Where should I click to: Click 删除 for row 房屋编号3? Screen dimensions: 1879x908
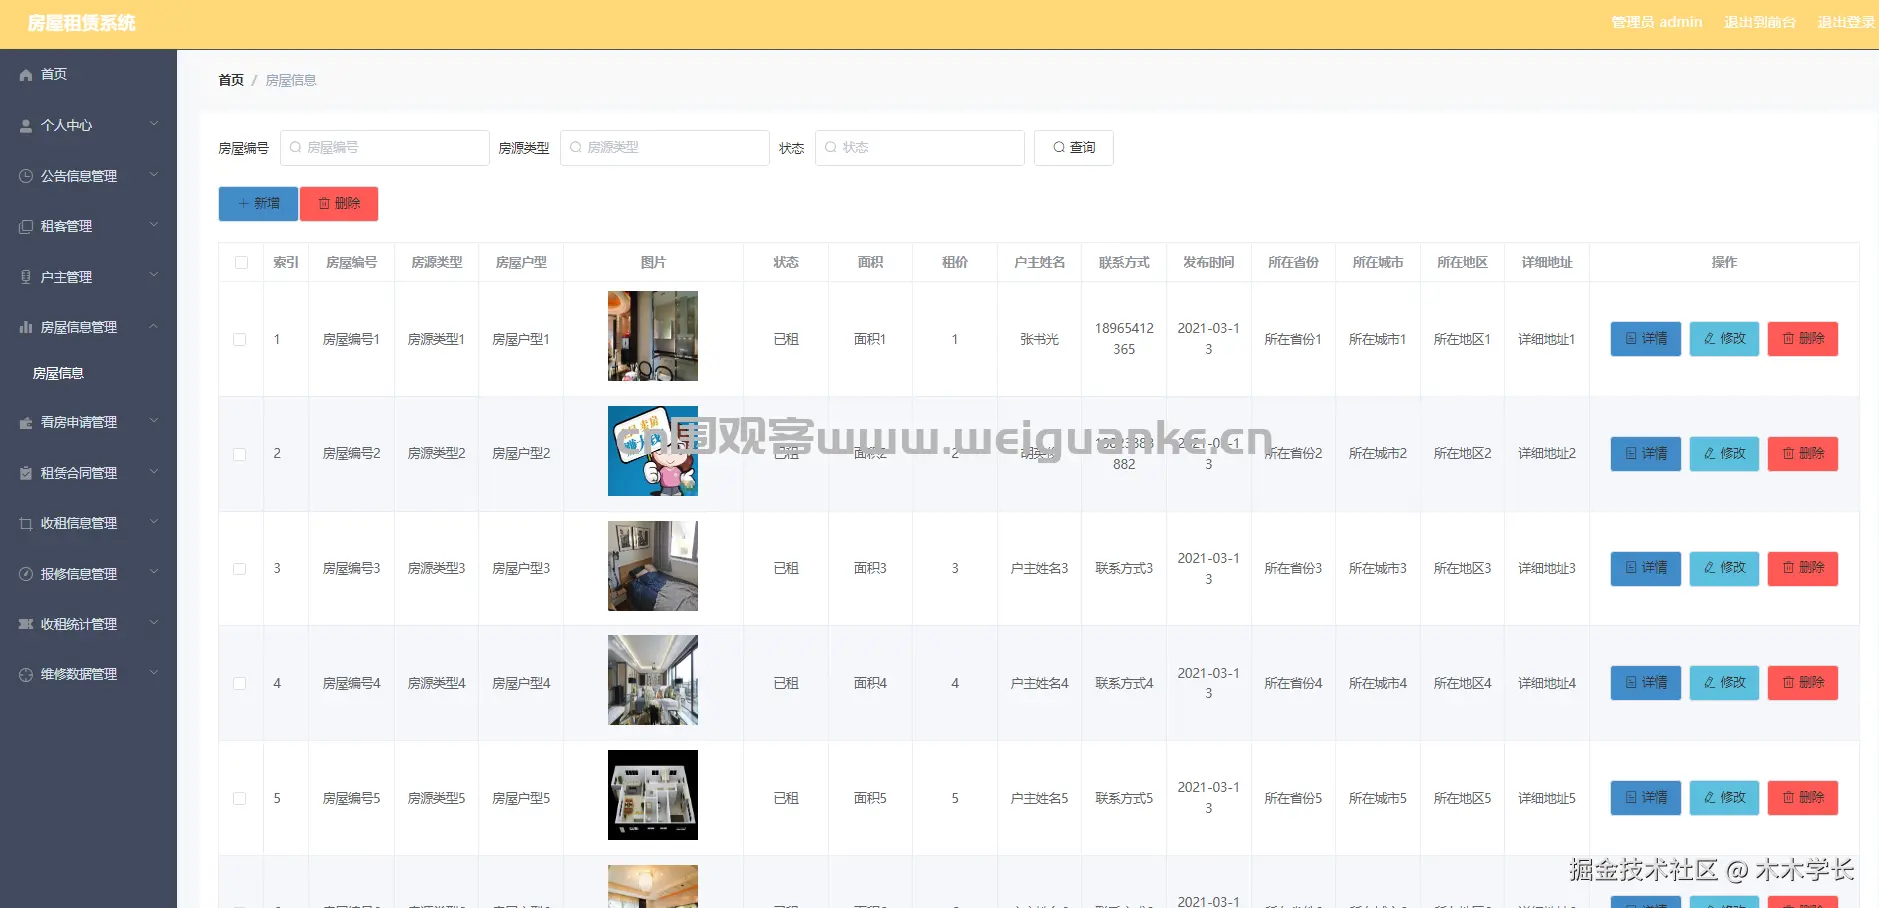click(x=1803, y=568)
